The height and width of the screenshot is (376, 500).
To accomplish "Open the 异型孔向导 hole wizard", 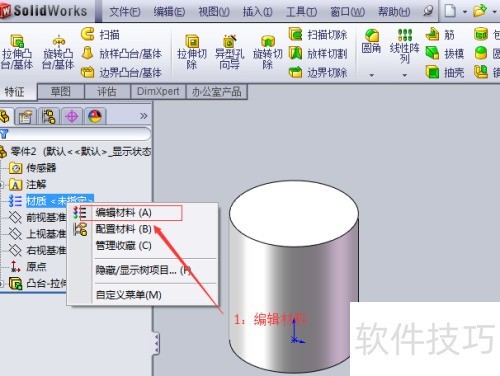I will (x=229, y=52).
